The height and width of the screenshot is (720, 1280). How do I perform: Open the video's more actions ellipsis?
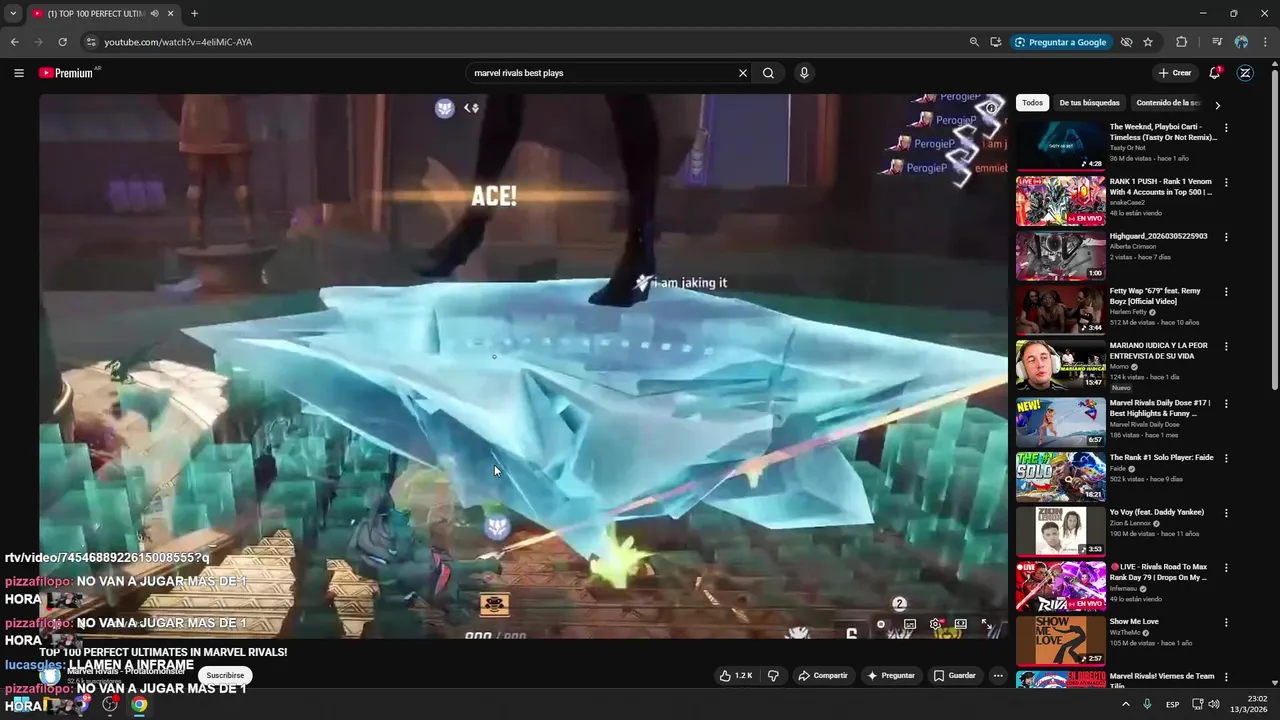click(998, 676)
